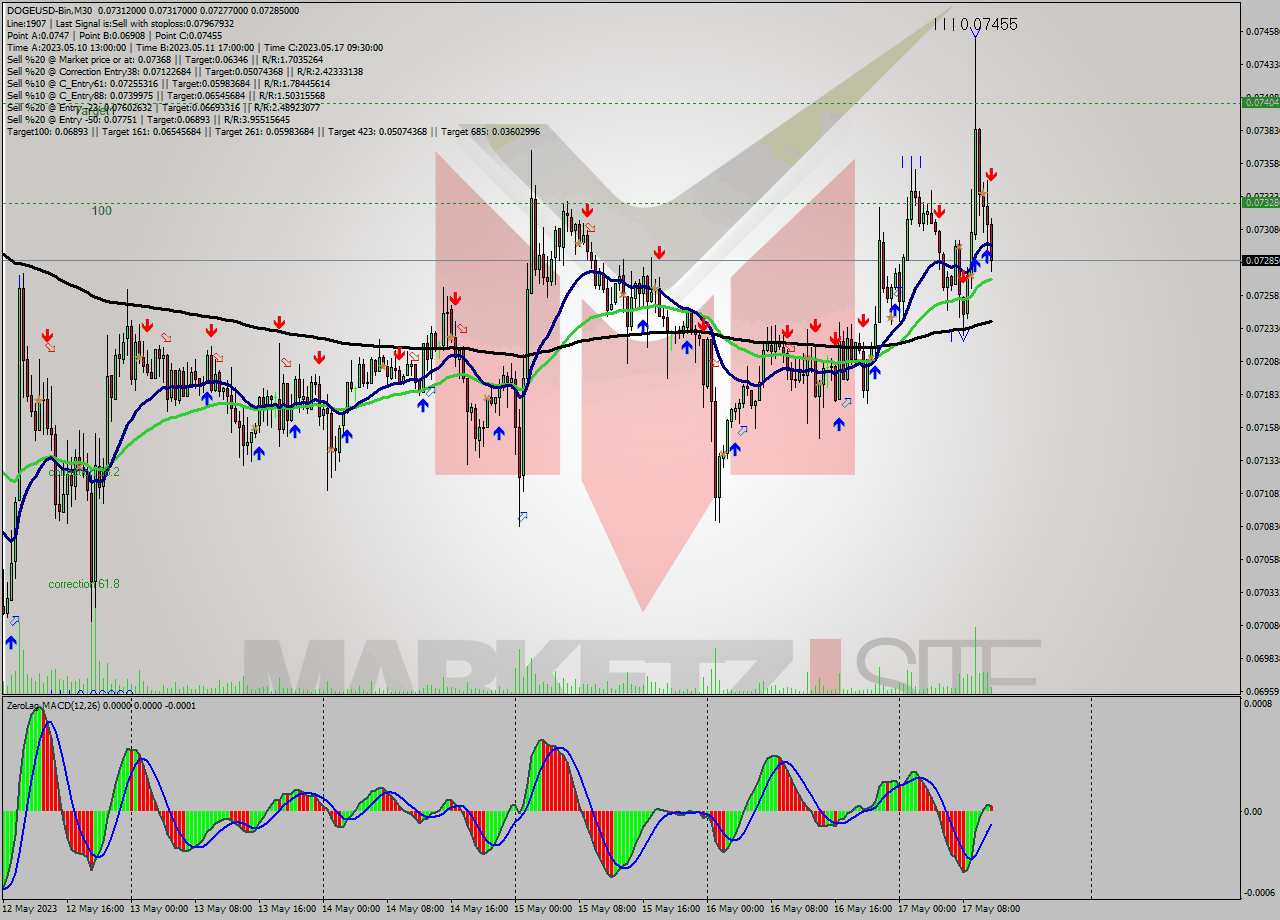Click the MACD axis value -0.0006
Image resolution: width=1280 pixels, height=920 pixels.
(x=1259, y=892)
